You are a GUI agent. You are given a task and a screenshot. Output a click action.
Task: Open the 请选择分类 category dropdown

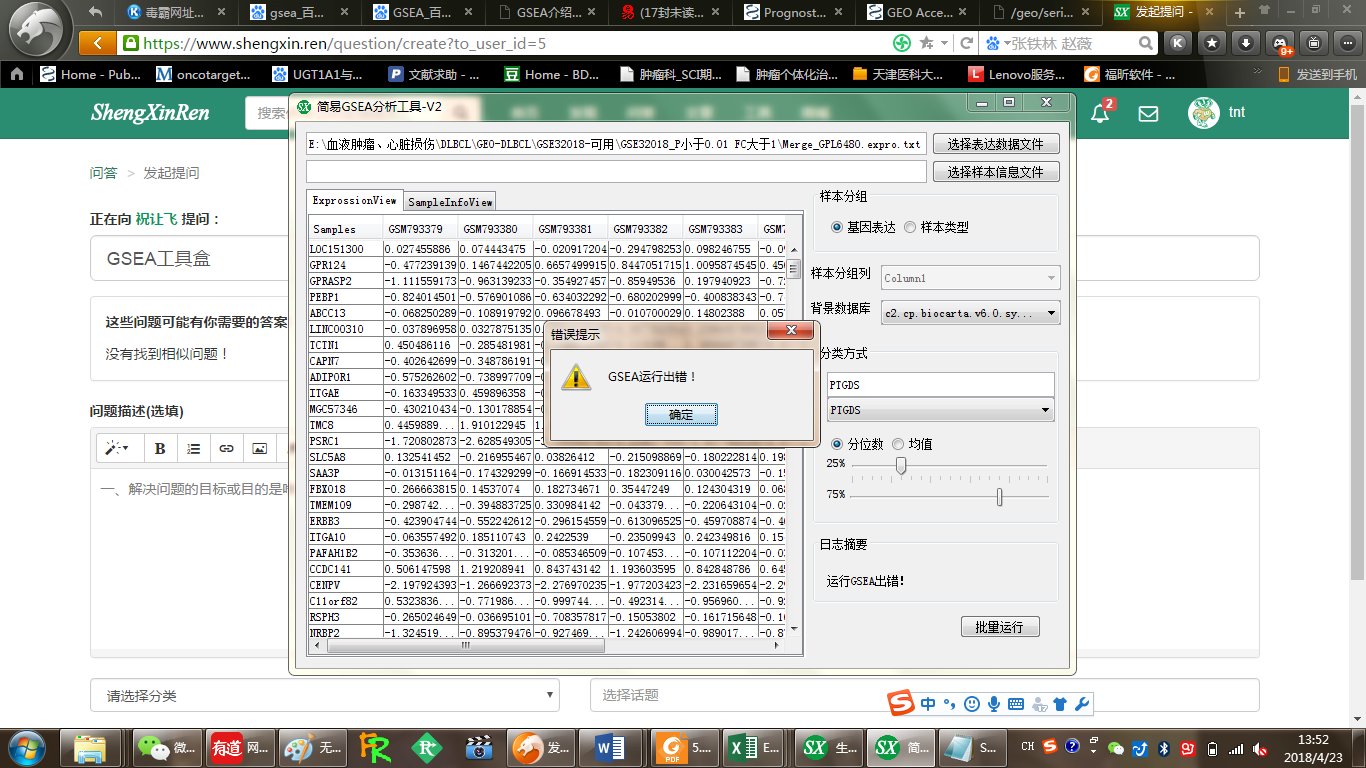click(x=325, y=695)
